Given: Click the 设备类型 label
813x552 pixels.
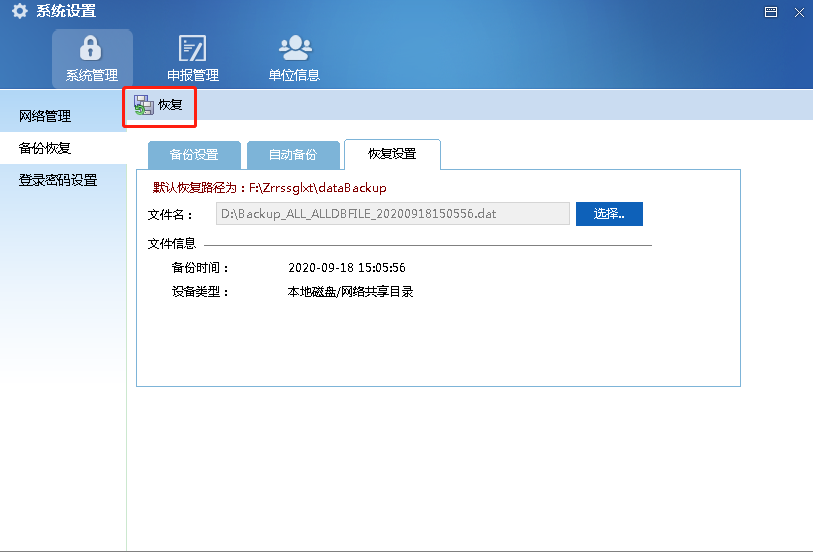Looking at the screenshot, I should click(200, 292).
